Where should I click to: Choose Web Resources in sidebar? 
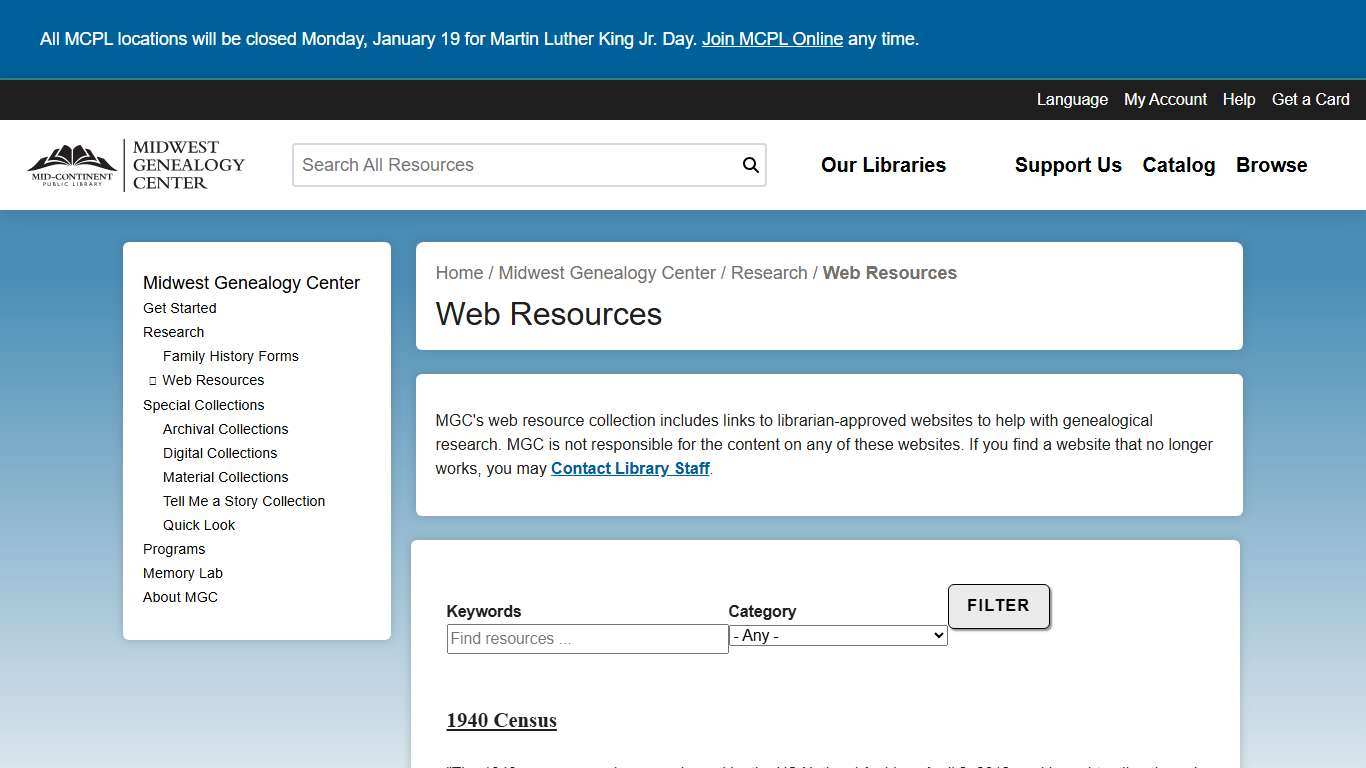pyautogui.click(x=213, y=380)
